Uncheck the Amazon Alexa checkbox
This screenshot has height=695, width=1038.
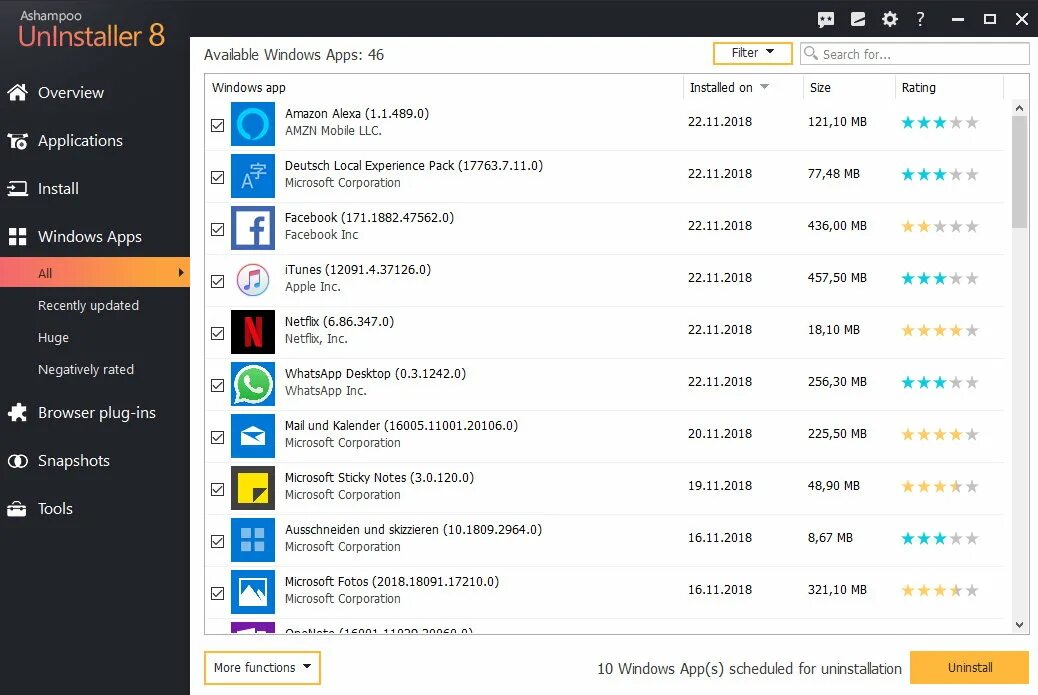tap(217, 125)
